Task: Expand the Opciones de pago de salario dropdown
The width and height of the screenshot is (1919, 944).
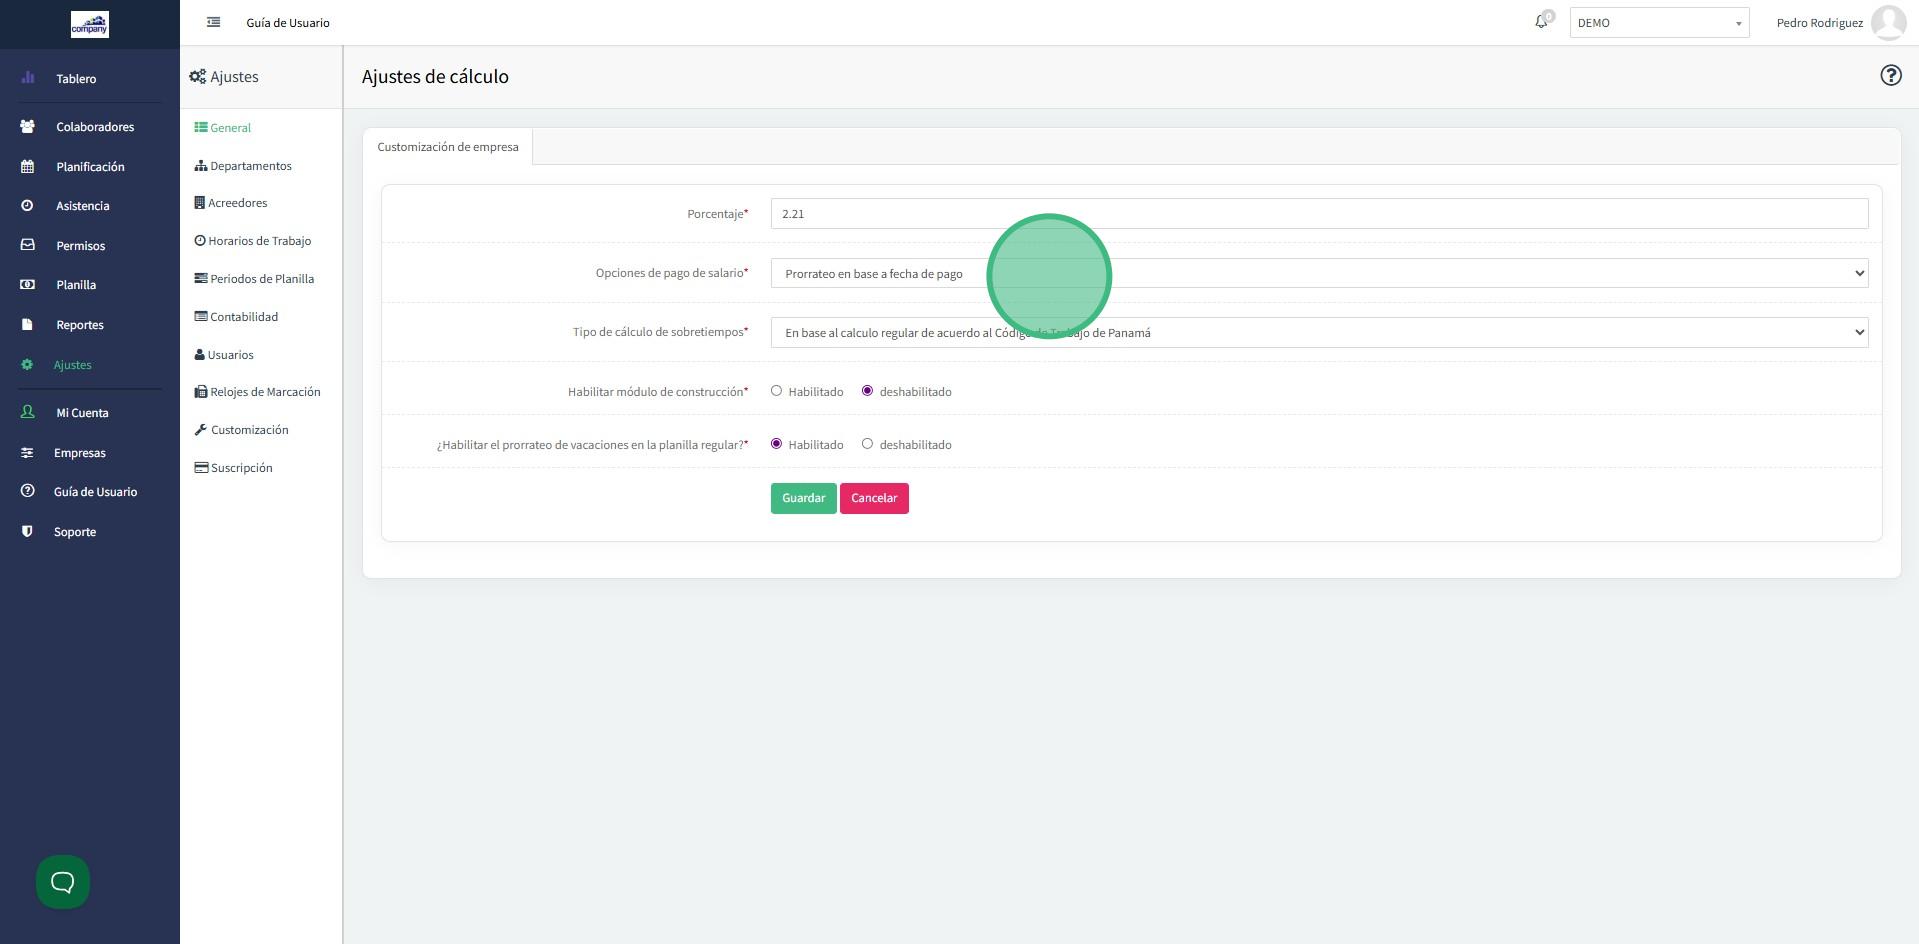Action: tap(1318, 273)
